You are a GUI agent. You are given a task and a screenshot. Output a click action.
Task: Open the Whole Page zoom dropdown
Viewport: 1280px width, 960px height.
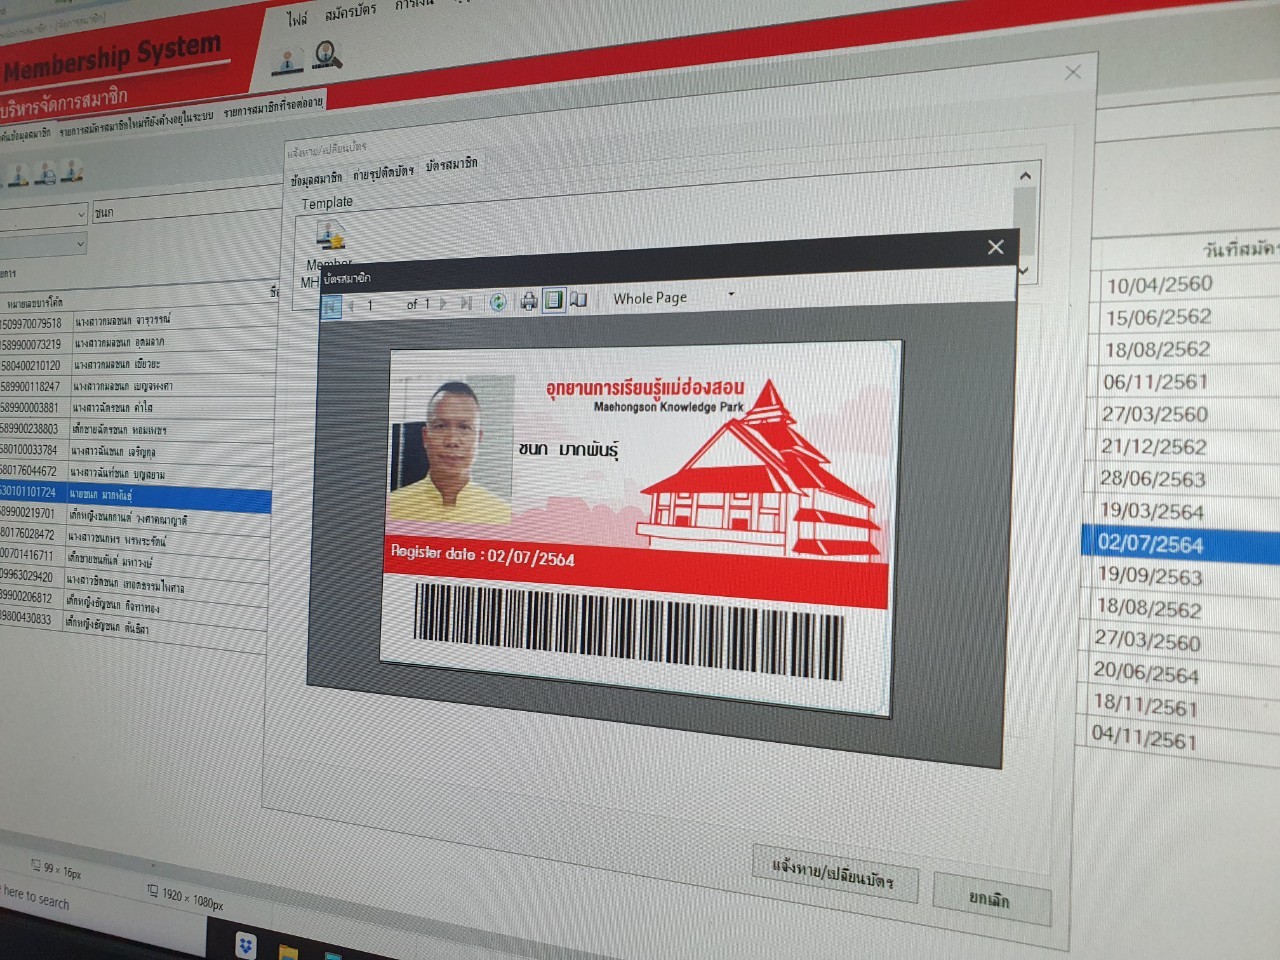731,294
